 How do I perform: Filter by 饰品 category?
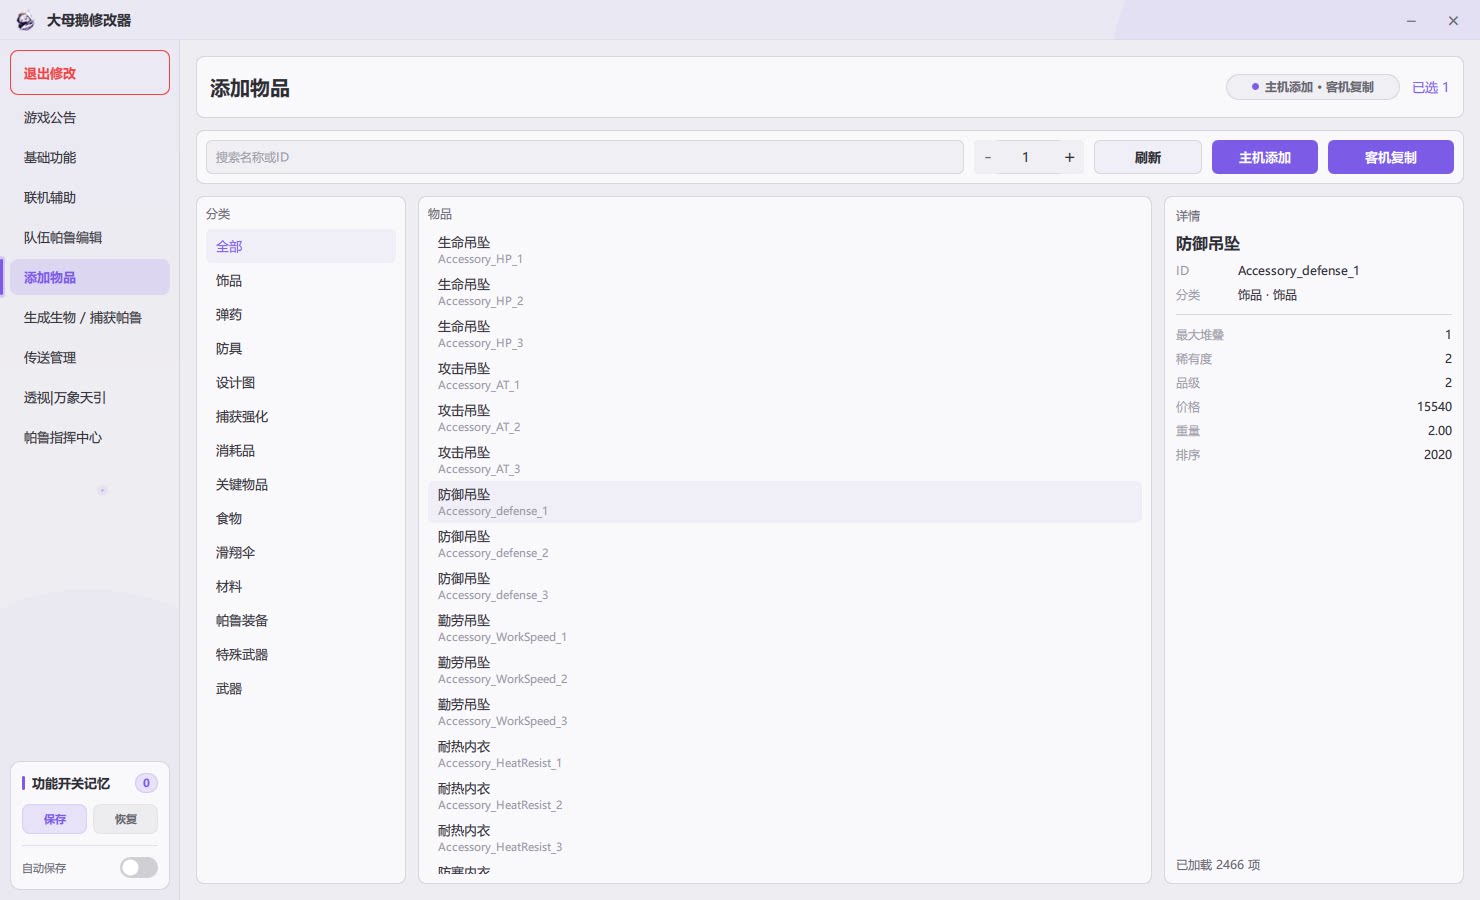point(301,280)
